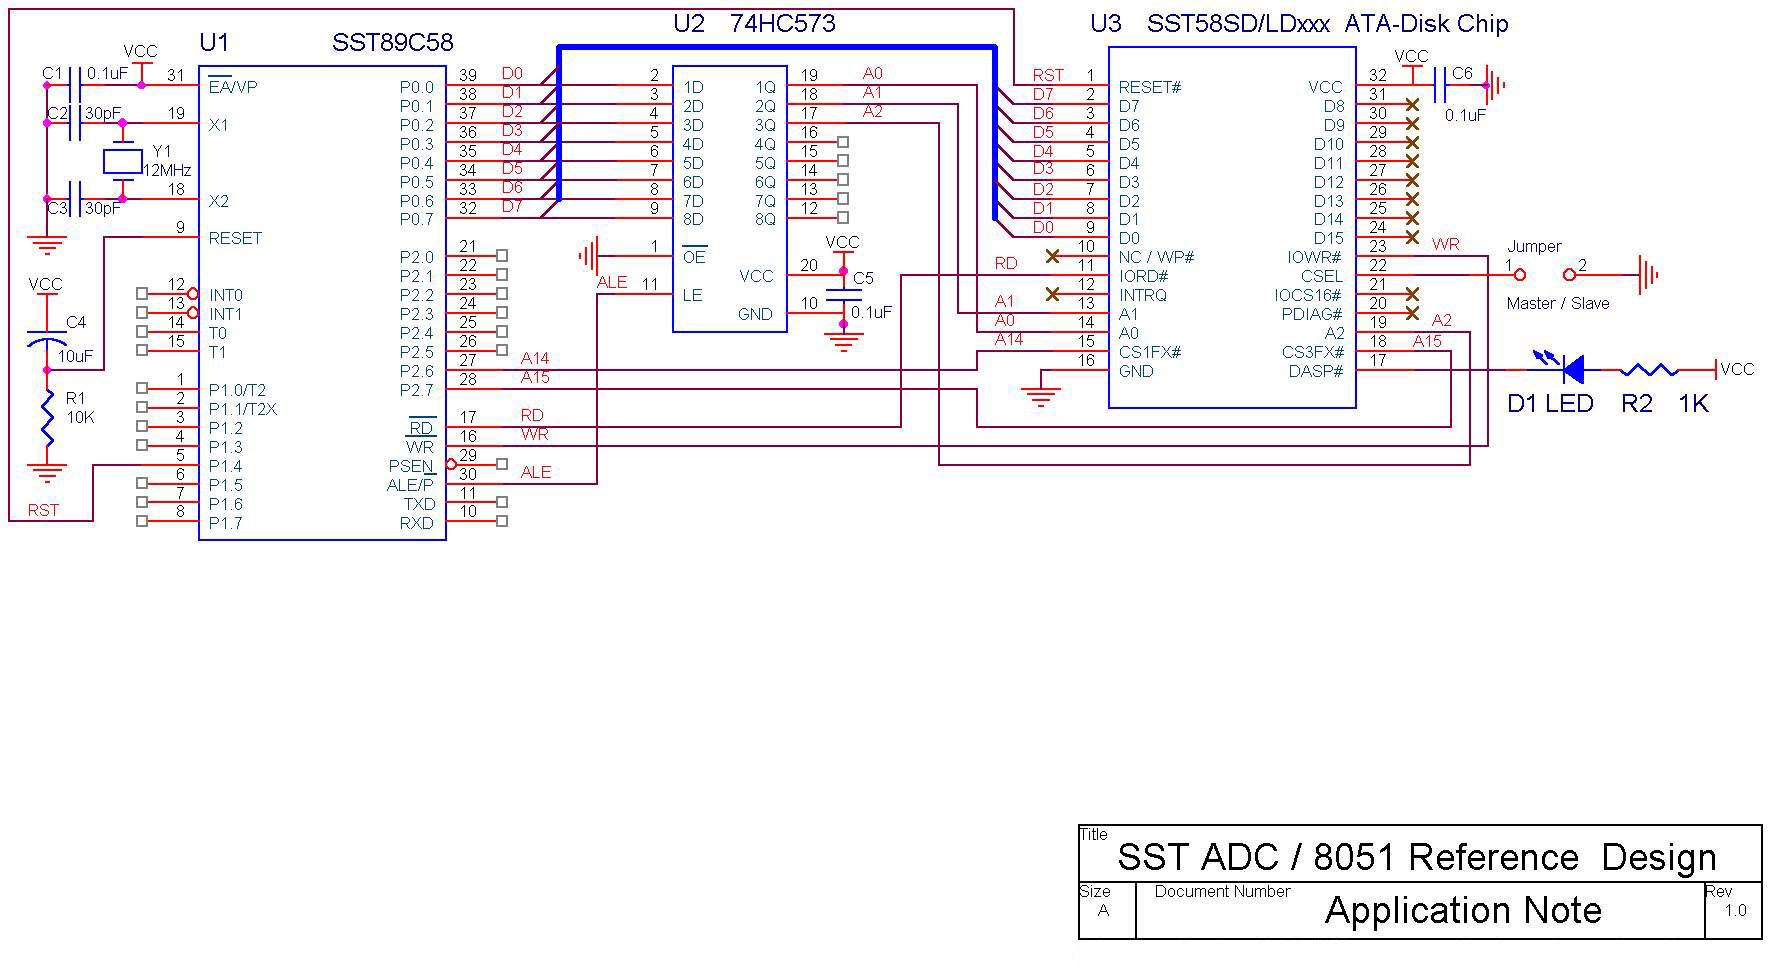Image resolution: width=1771 pixels, height=967 pixels.
Task: Select the 'Application Note' document field
Action: click(1463, 910)
